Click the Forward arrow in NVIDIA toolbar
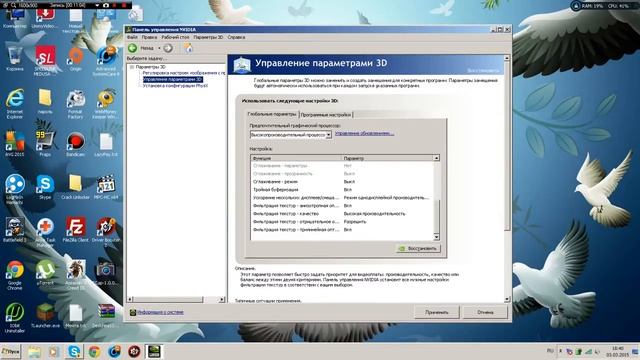 [168, 48]
